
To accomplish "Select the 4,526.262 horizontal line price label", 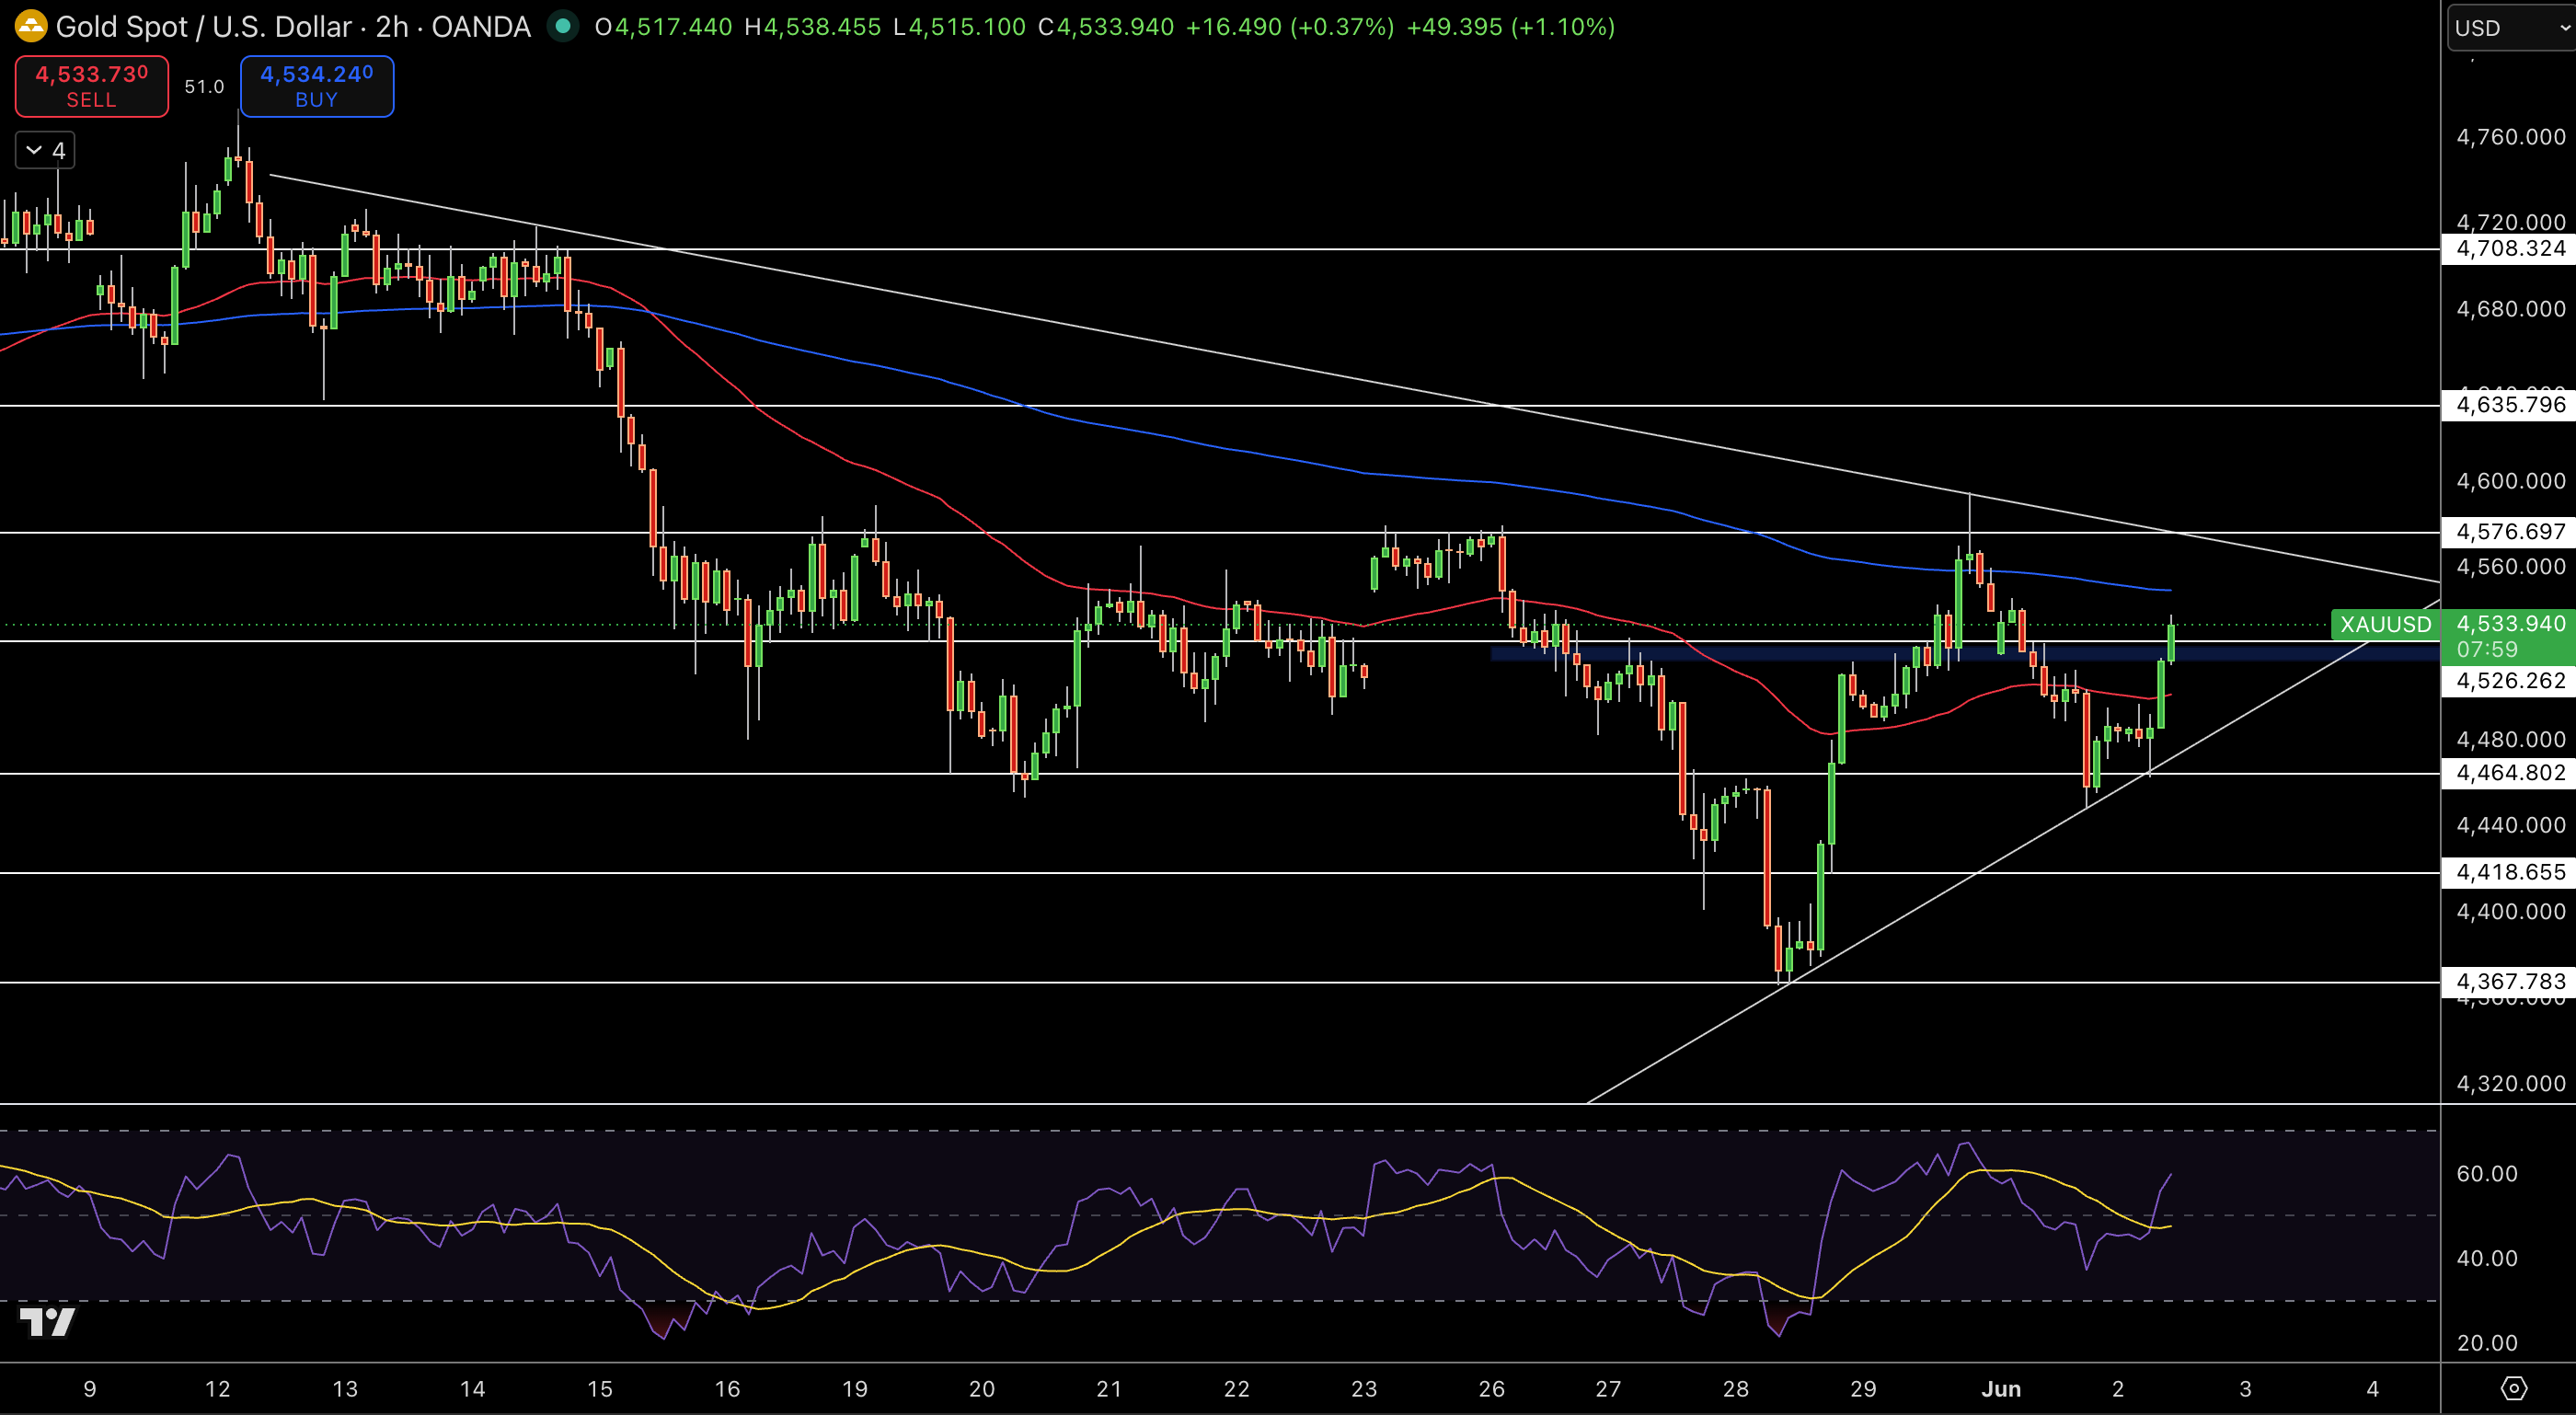I will (x=2510, y=681).
